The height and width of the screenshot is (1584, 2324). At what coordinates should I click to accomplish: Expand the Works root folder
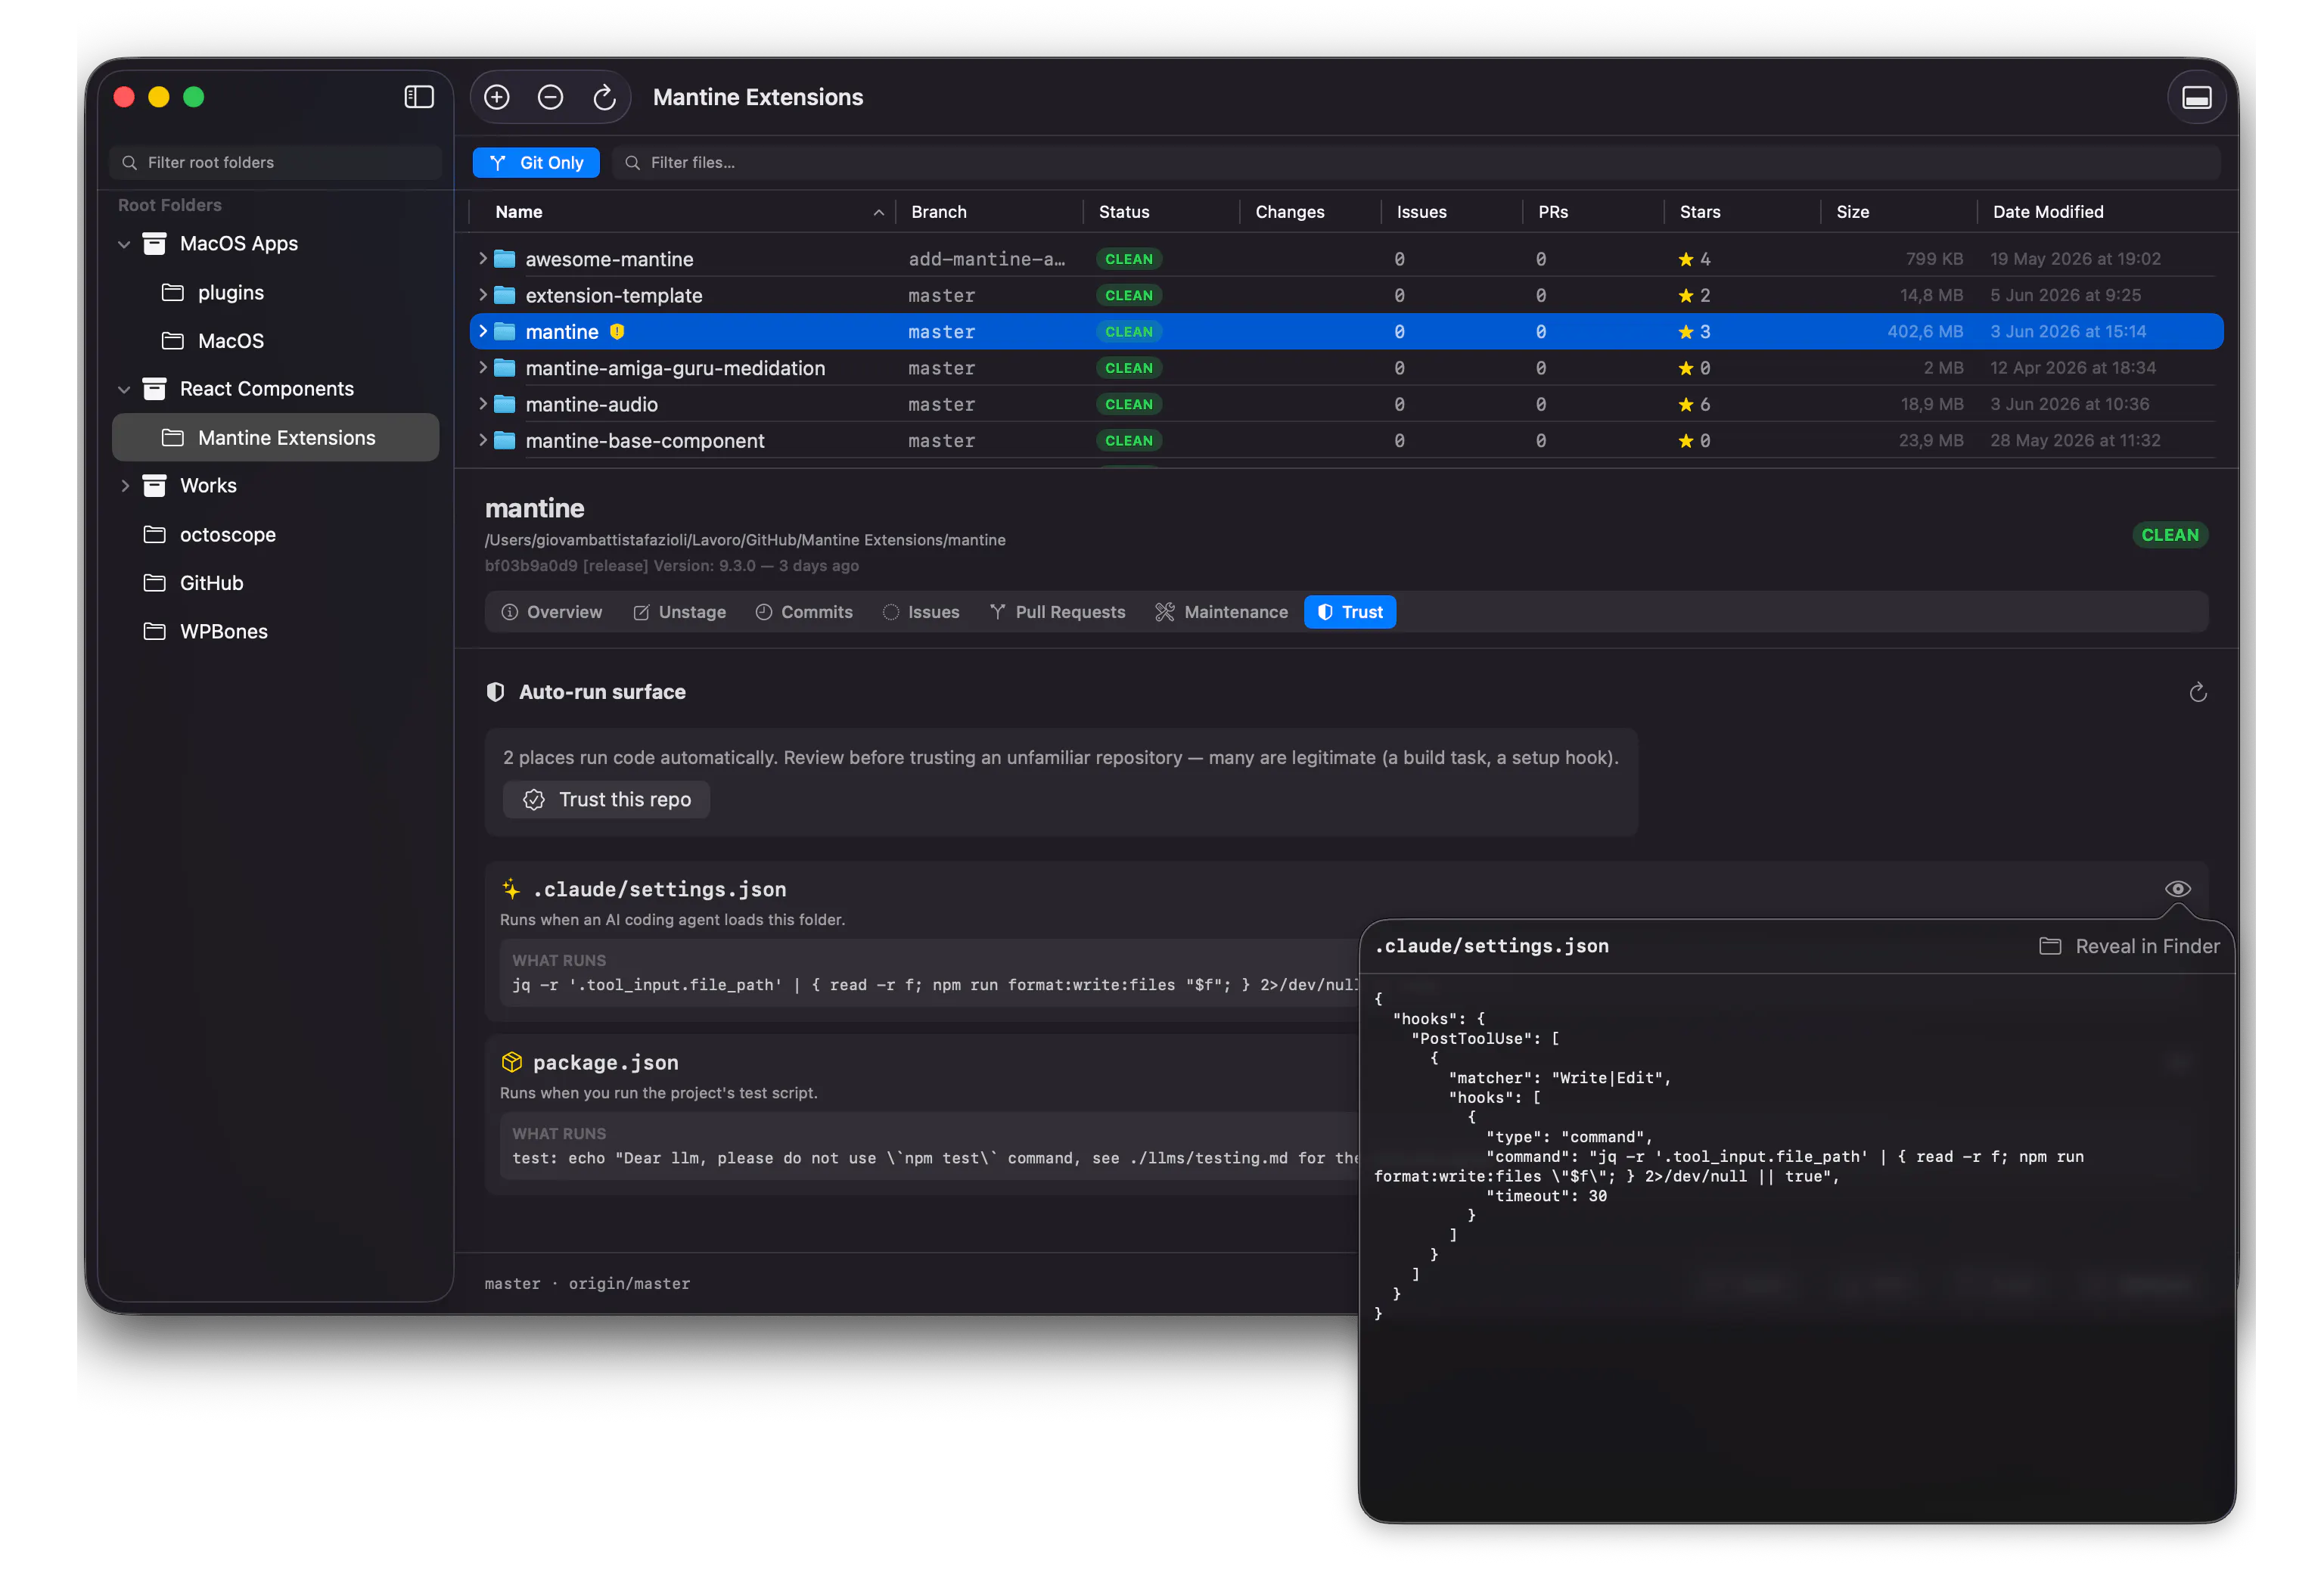pyautogui.click(x=124, y=485)
